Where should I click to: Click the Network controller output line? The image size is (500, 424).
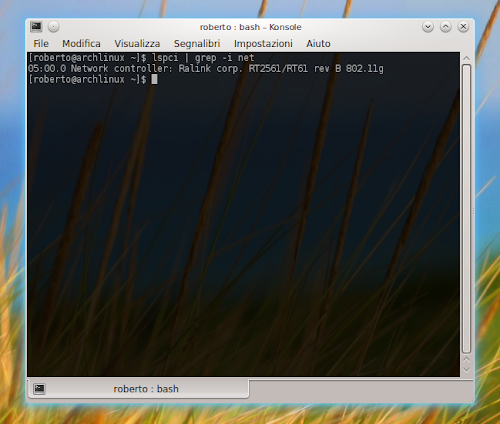click(206, 69)
